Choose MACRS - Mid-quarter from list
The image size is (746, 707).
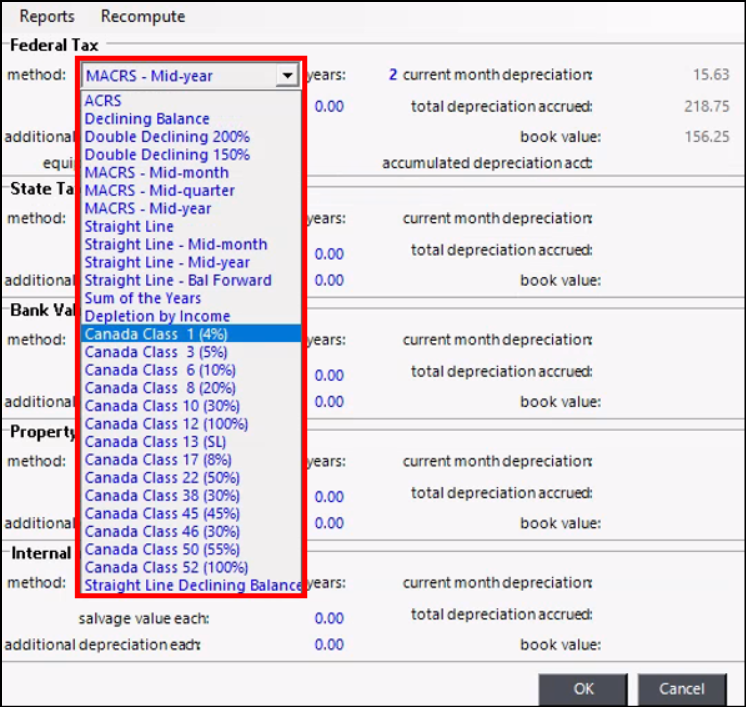160,191
